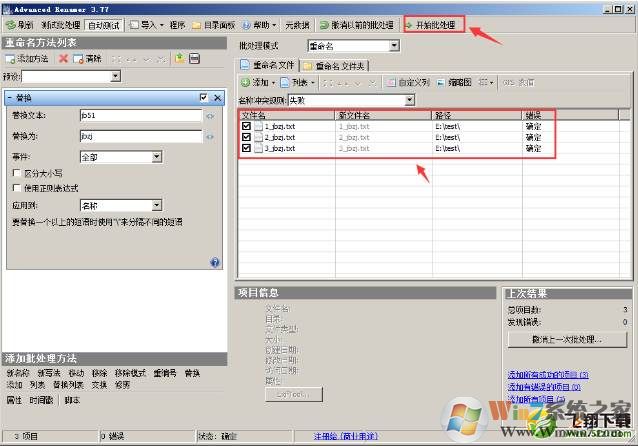
Task: Click the replace-with field containing jbzj
Action: 141,136
